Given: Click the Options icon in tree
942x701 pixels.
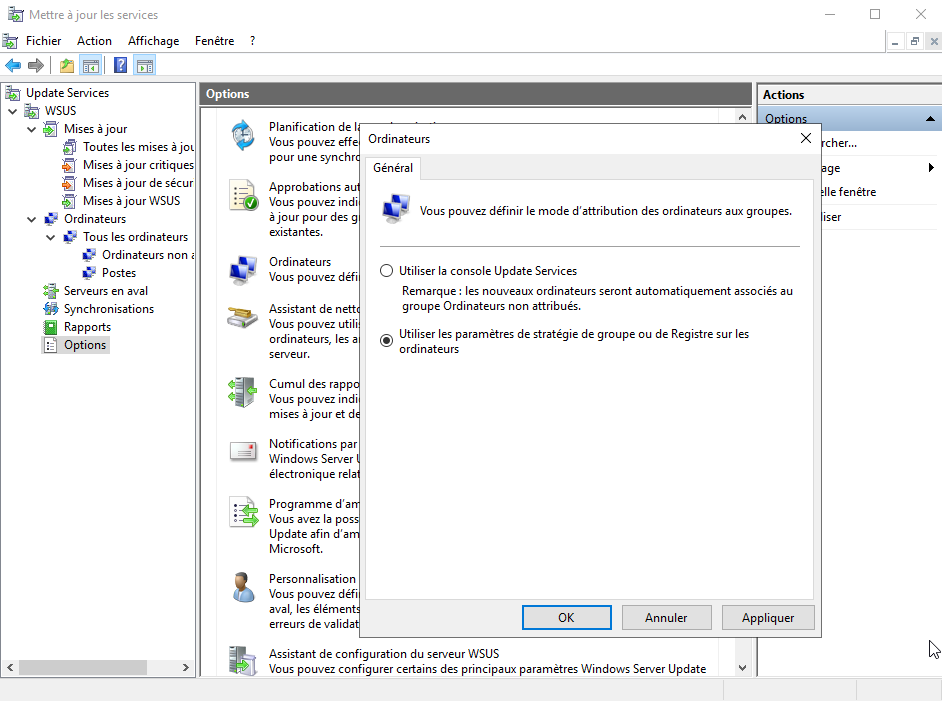Looking at the screenshot, I should tap(51, 345).
